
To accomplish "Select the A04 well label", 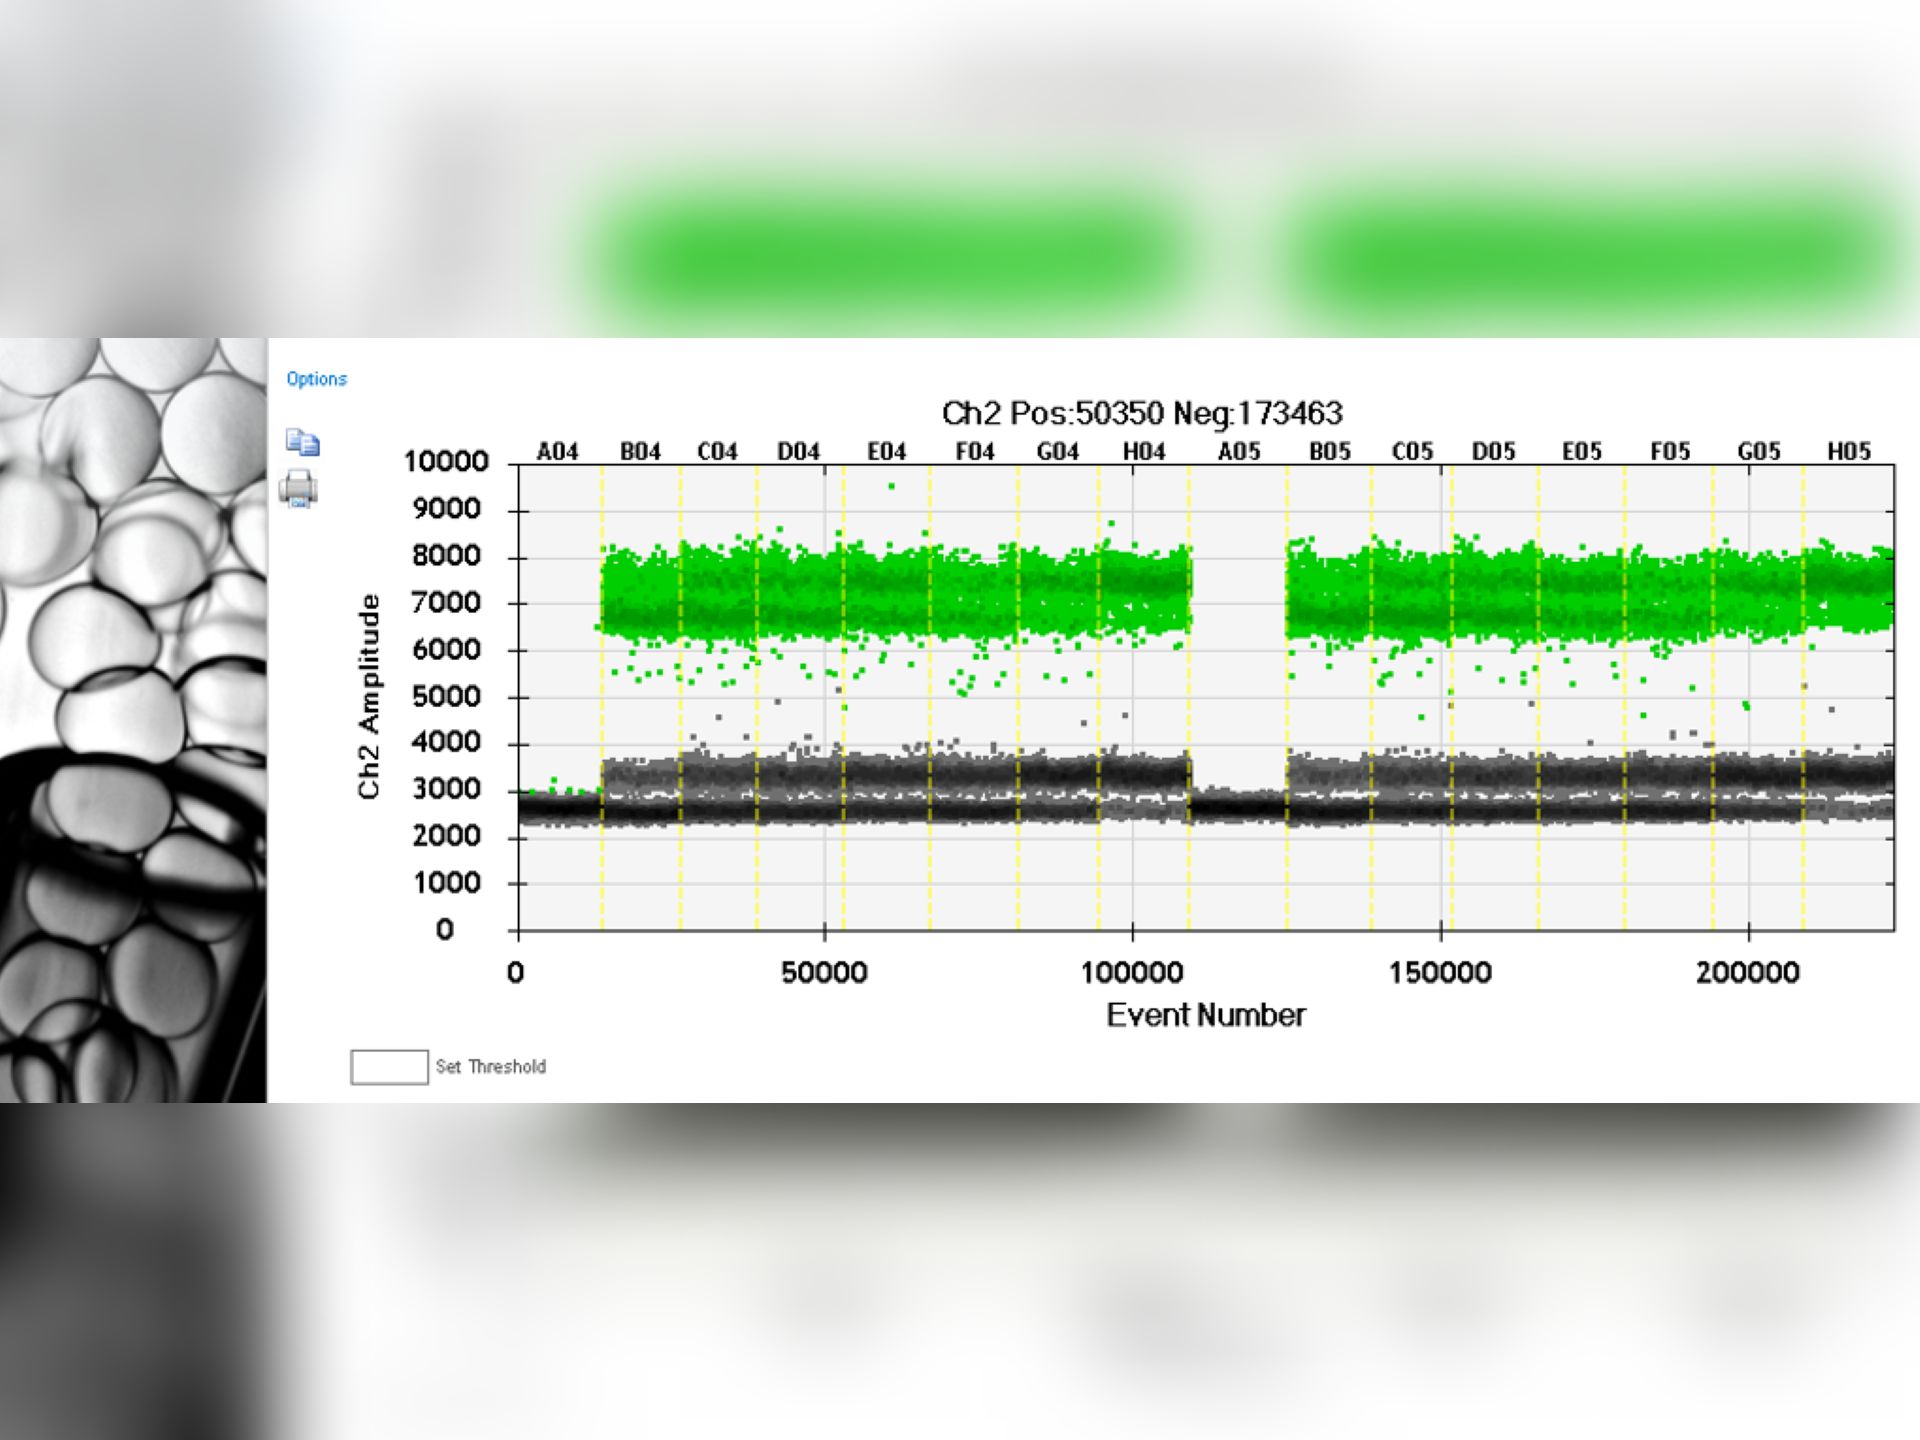I will coord(557,452).
